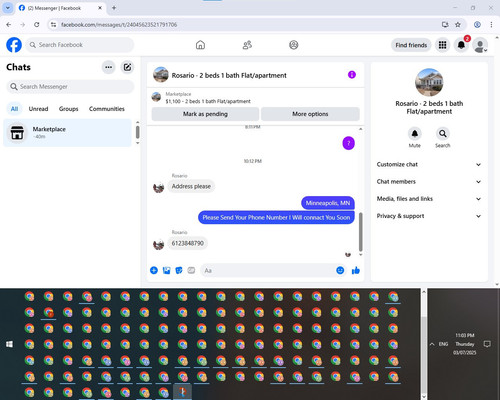
Task: Open the Chrome tab search dropdown arrow
Action: click(x=8, y=8)
